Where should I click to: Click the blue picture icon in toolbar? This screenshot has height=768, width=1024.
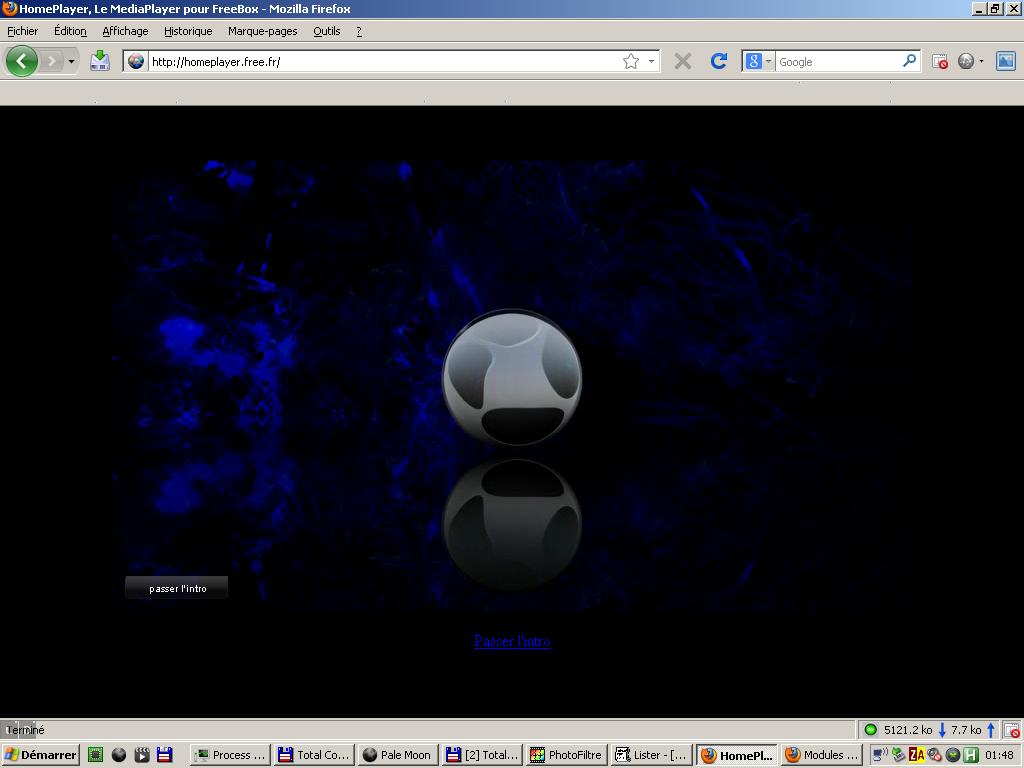tap(1006, 61)
